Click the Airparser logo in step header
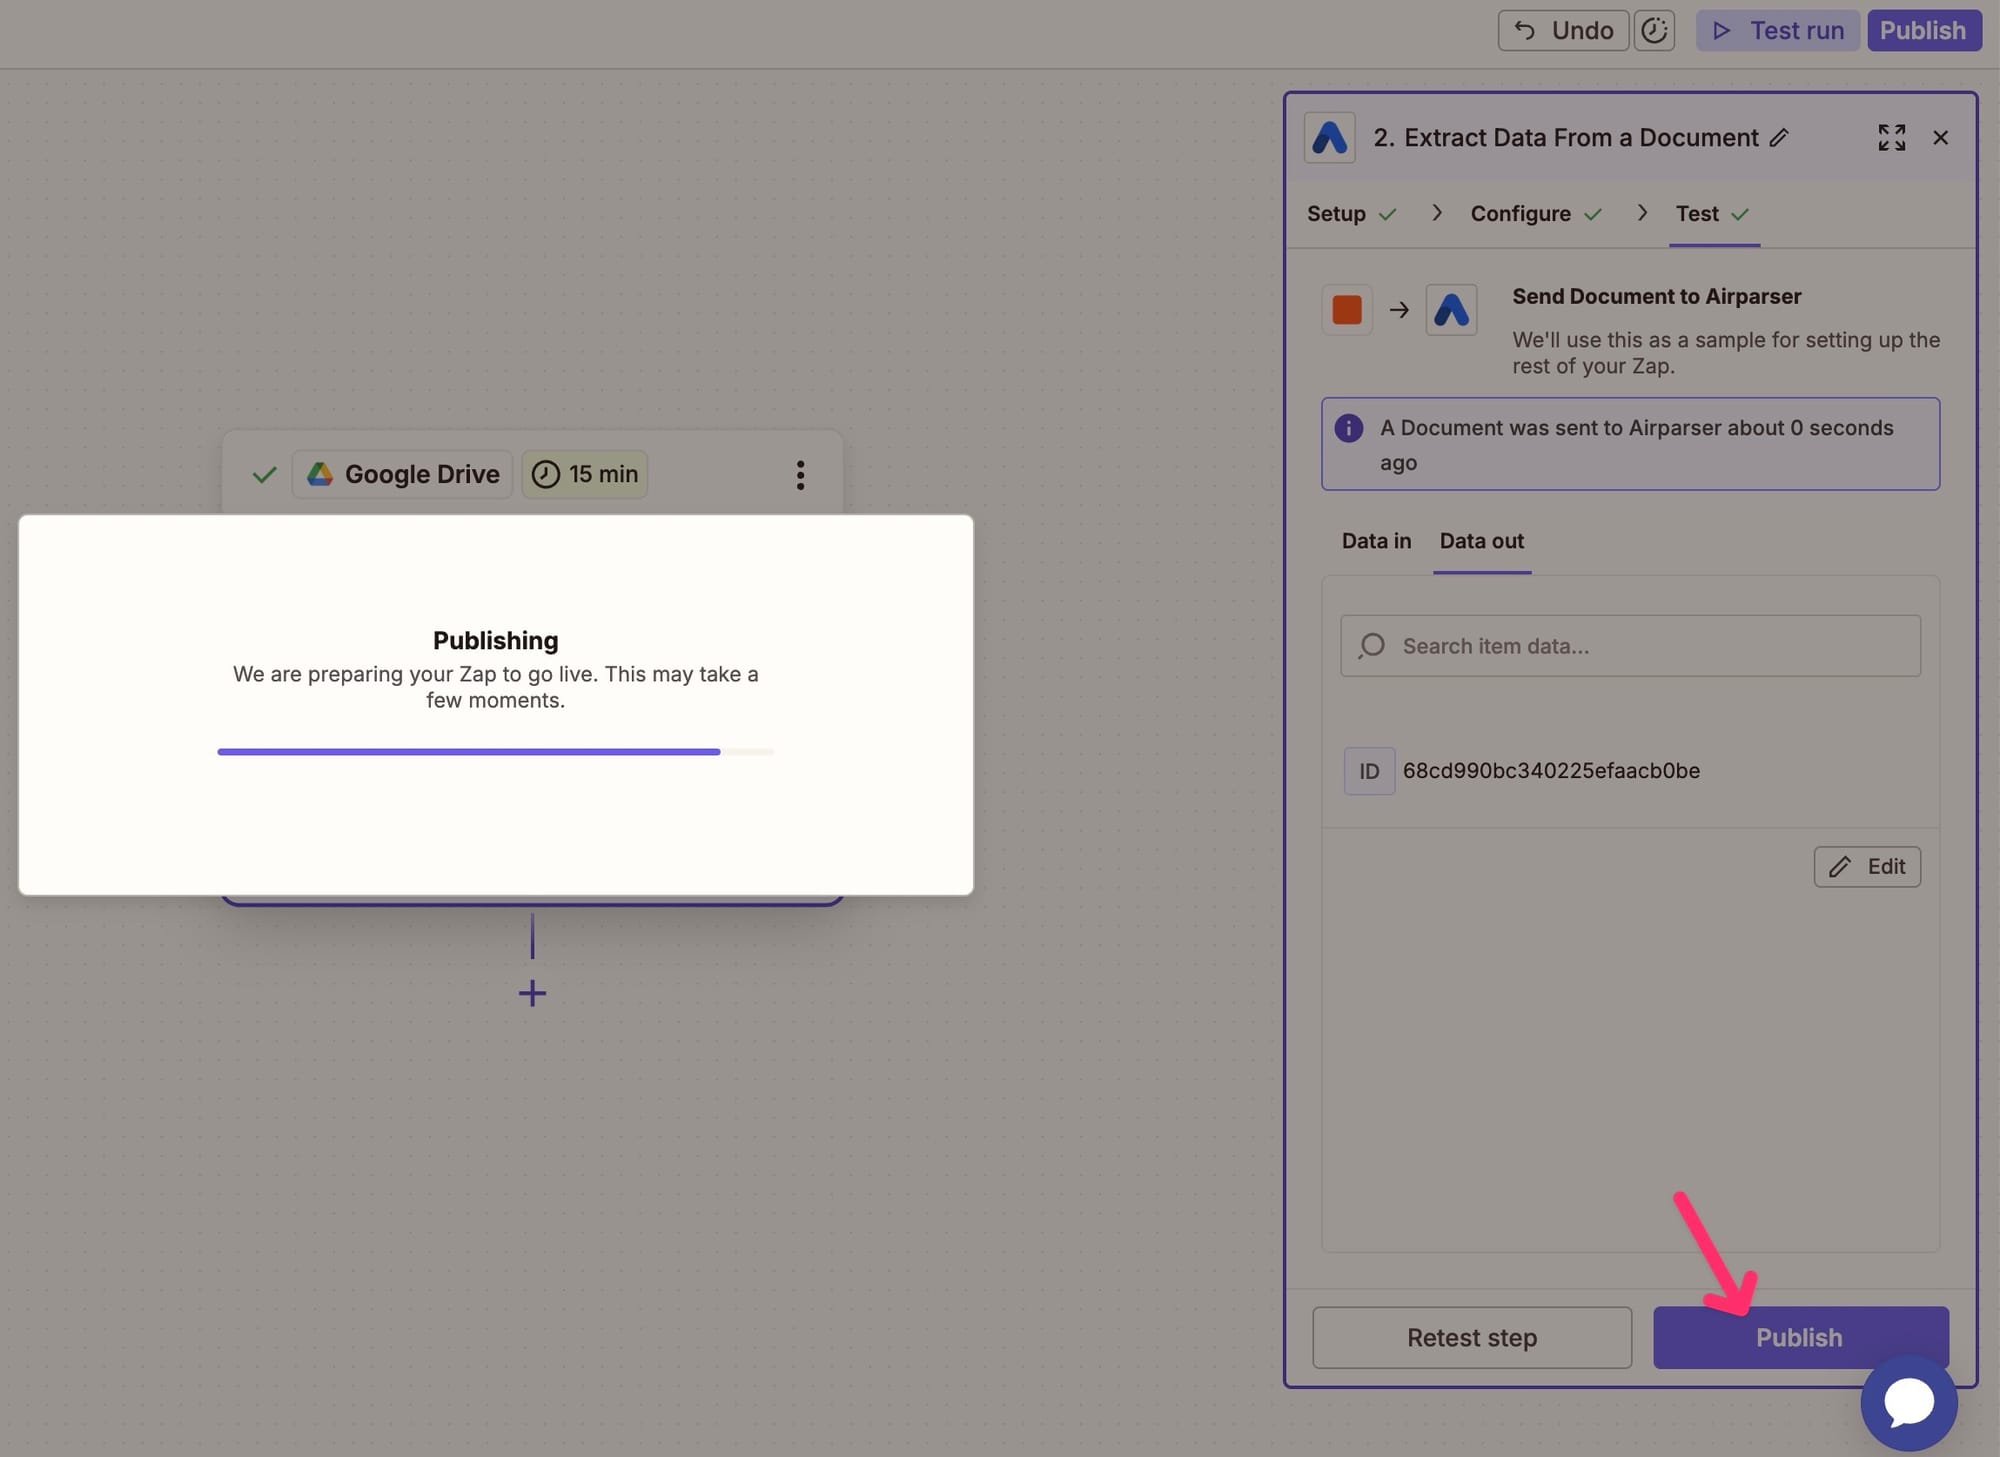This screenshot has height=1457, width=2000. coord(1329,138)
